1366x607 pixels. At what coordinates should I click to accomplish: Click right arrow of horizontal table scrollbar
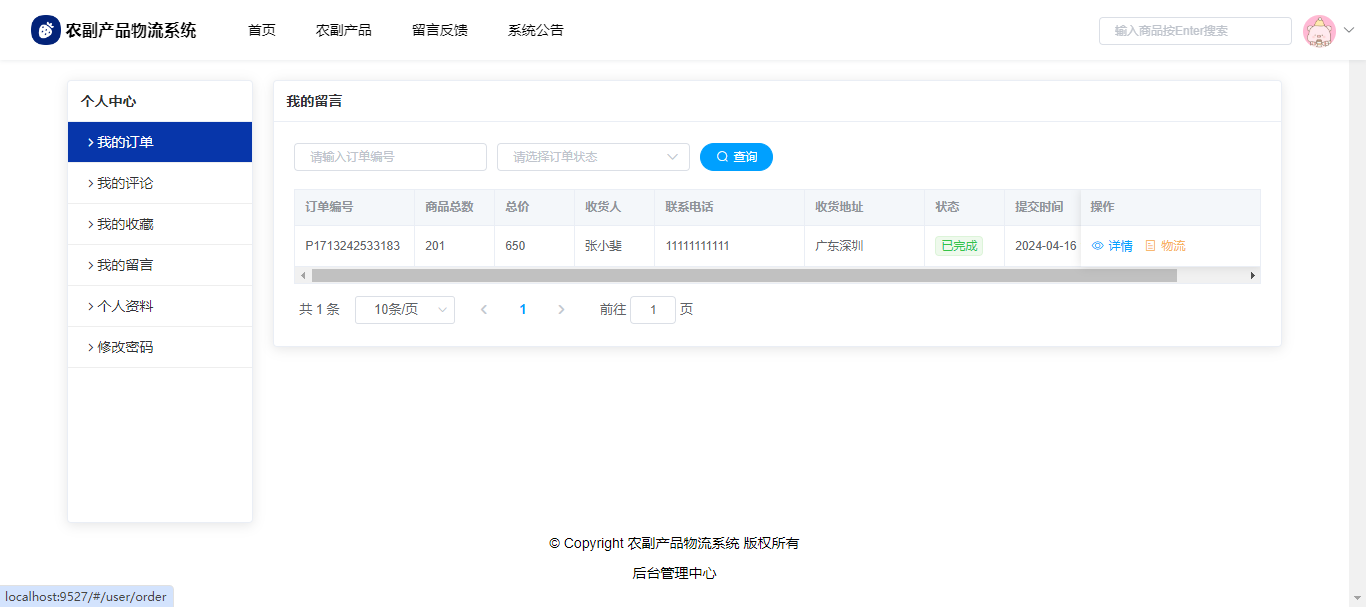1252,276
